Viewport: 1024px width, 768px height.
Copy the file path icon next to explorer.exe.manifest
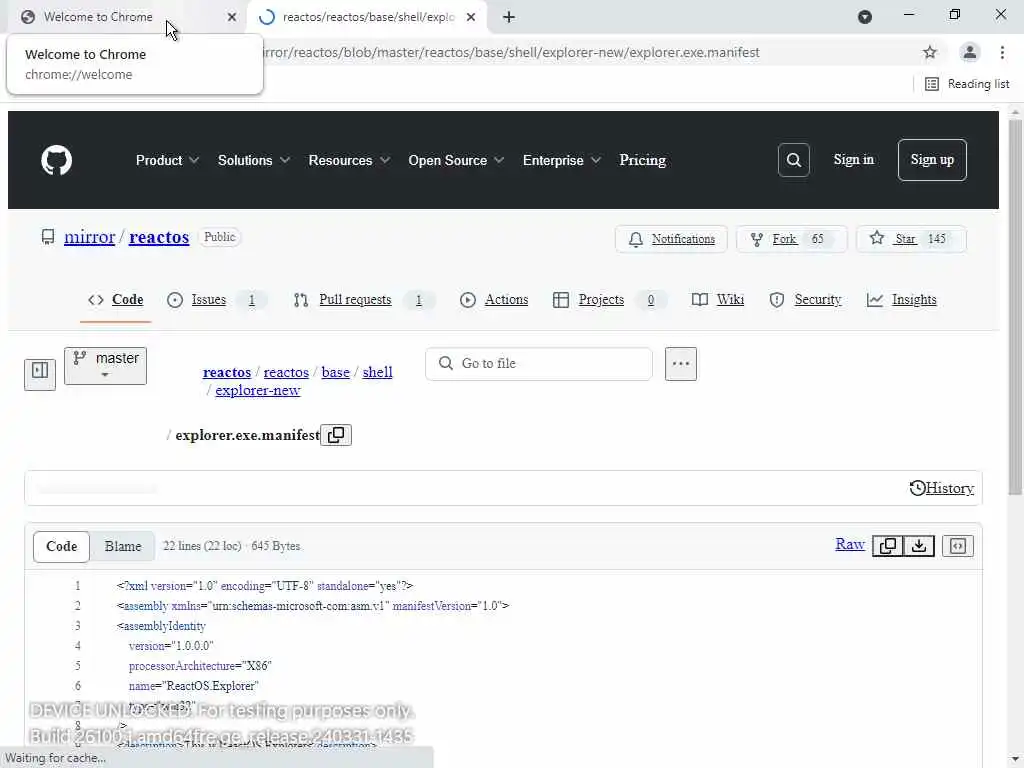pyautogui.click(x=336, y=435)
